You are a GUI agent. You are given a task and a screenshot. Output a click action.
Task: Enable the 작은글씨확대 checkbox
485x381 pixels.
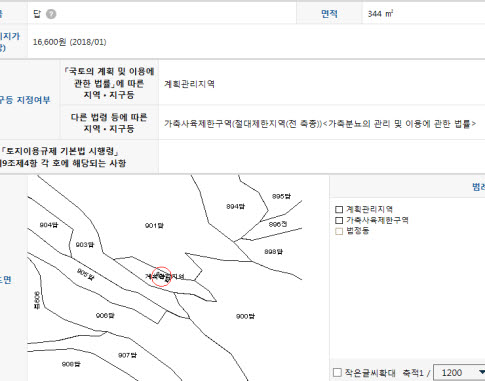click(337, 372)
